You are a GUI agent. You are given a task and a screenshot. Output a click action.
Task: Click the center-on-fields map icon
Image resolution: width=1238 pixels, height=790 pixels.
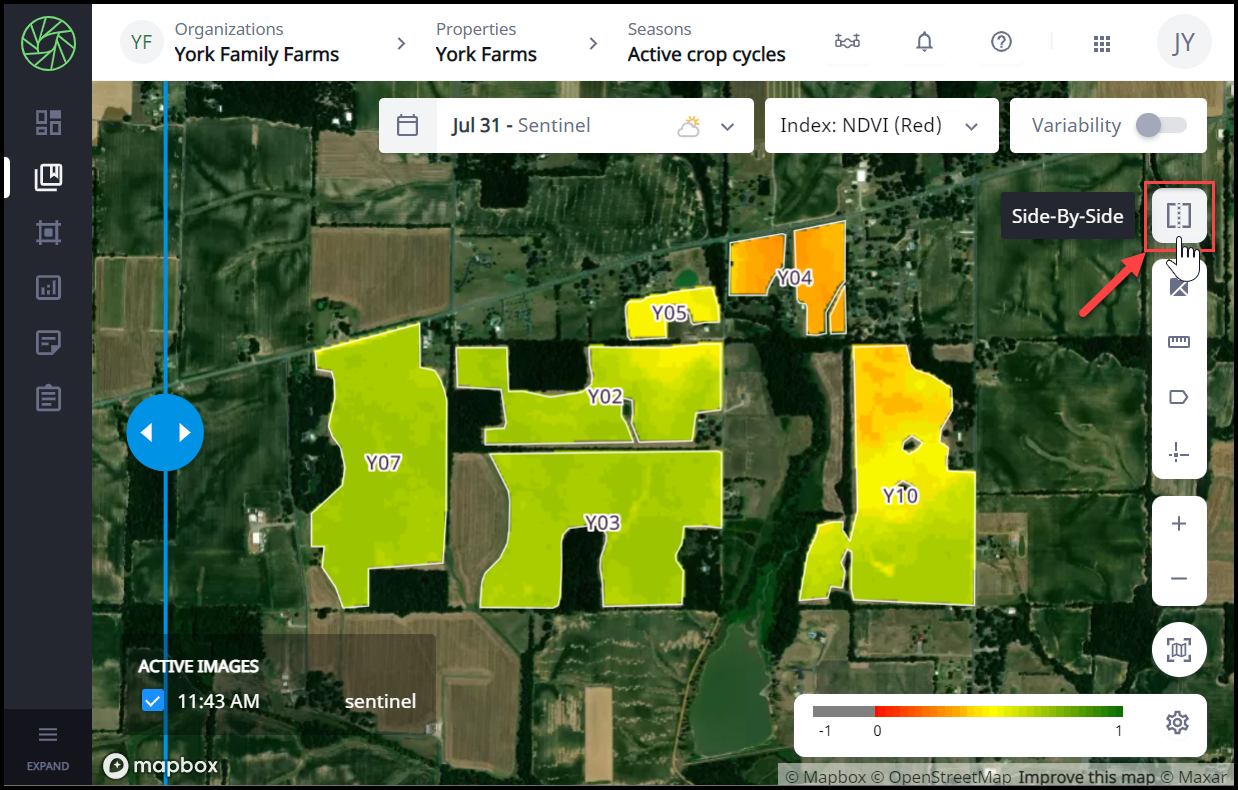tap(1179, 651)
